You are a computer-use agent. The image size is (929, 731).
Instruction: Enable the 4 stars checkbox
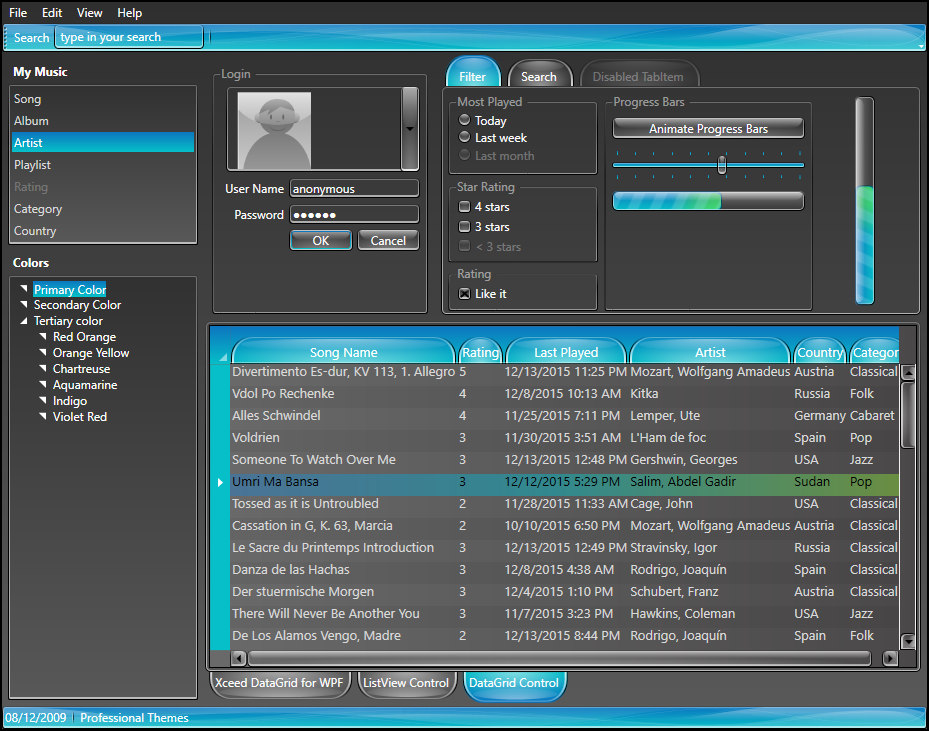pyautogui.click(x=464, y=207)
